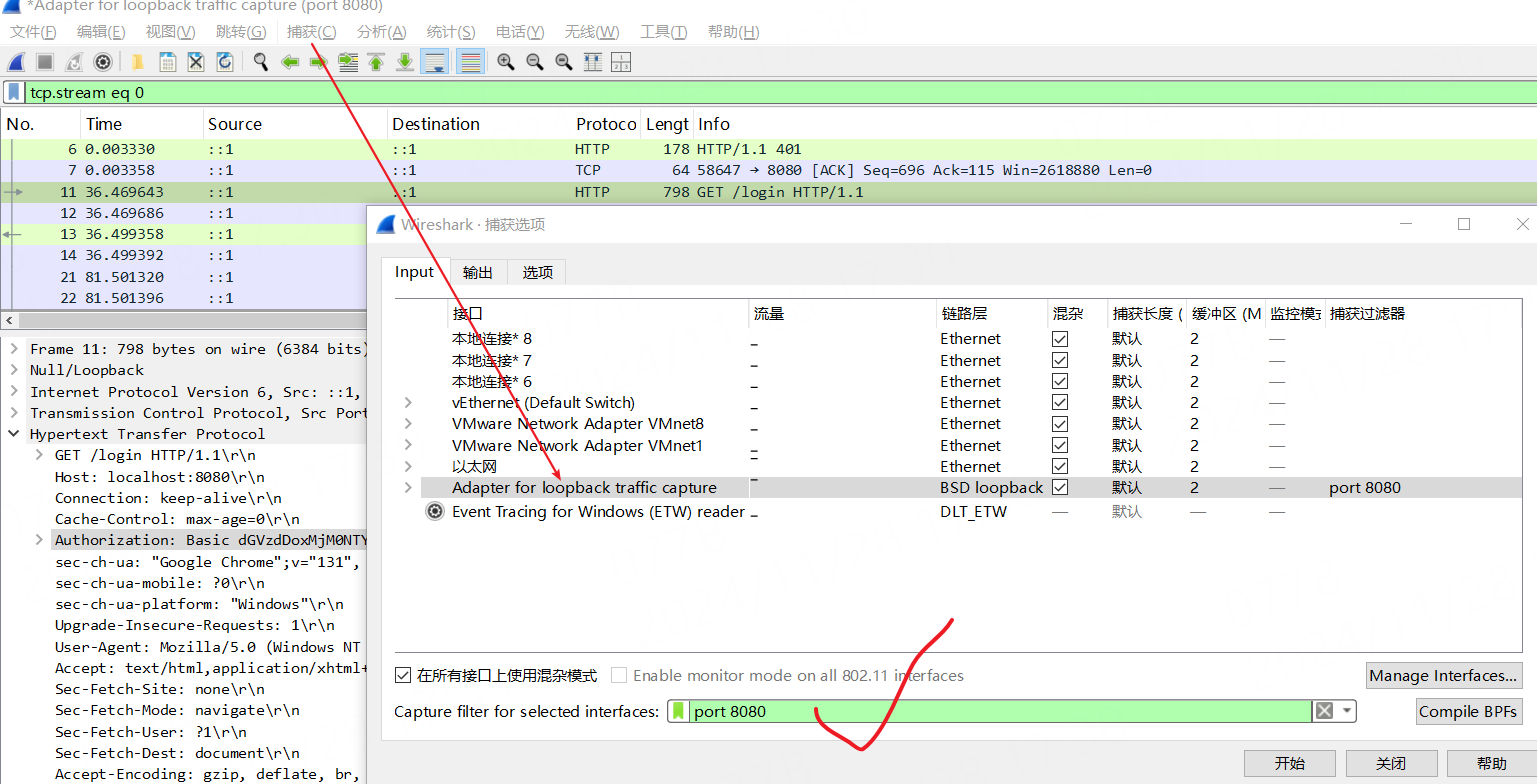Toggle promiscuous checkbox for loopback adapter
1537x784 pixels.
pyautogui.click(x=1060, y=487)
